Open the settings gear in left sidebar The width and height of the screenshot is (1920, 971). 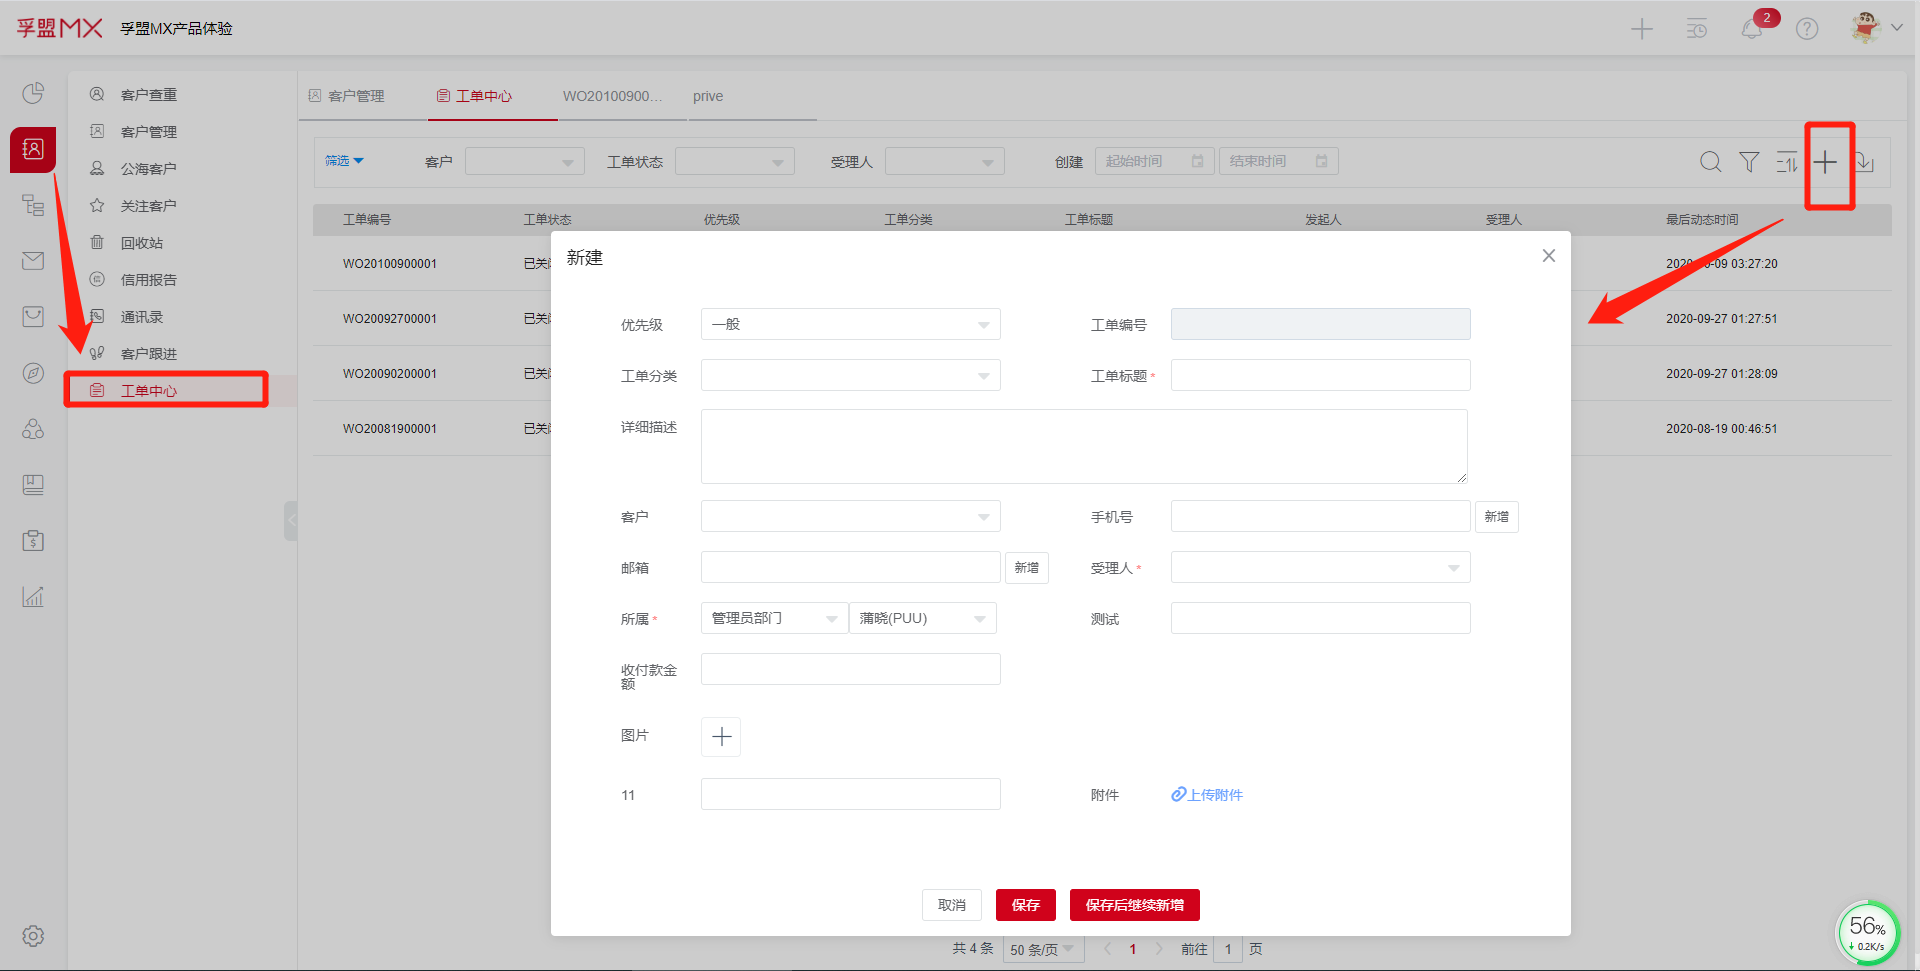[33, 936]
